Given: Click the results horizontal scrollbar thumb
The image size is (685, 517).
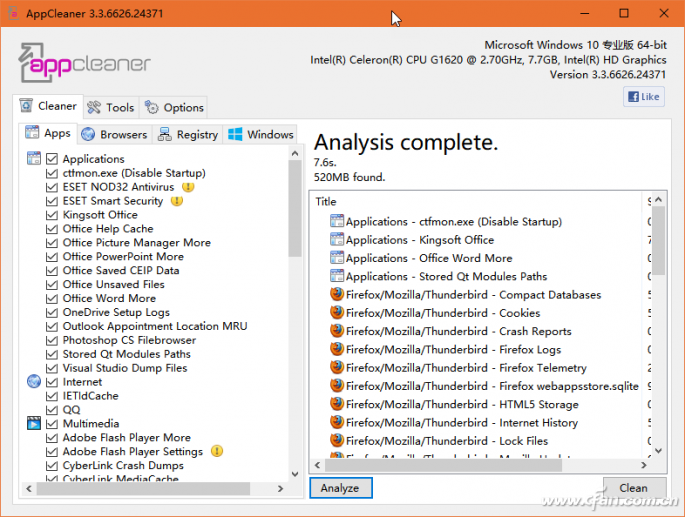Looking at the screenshot, I should (443, 465).
